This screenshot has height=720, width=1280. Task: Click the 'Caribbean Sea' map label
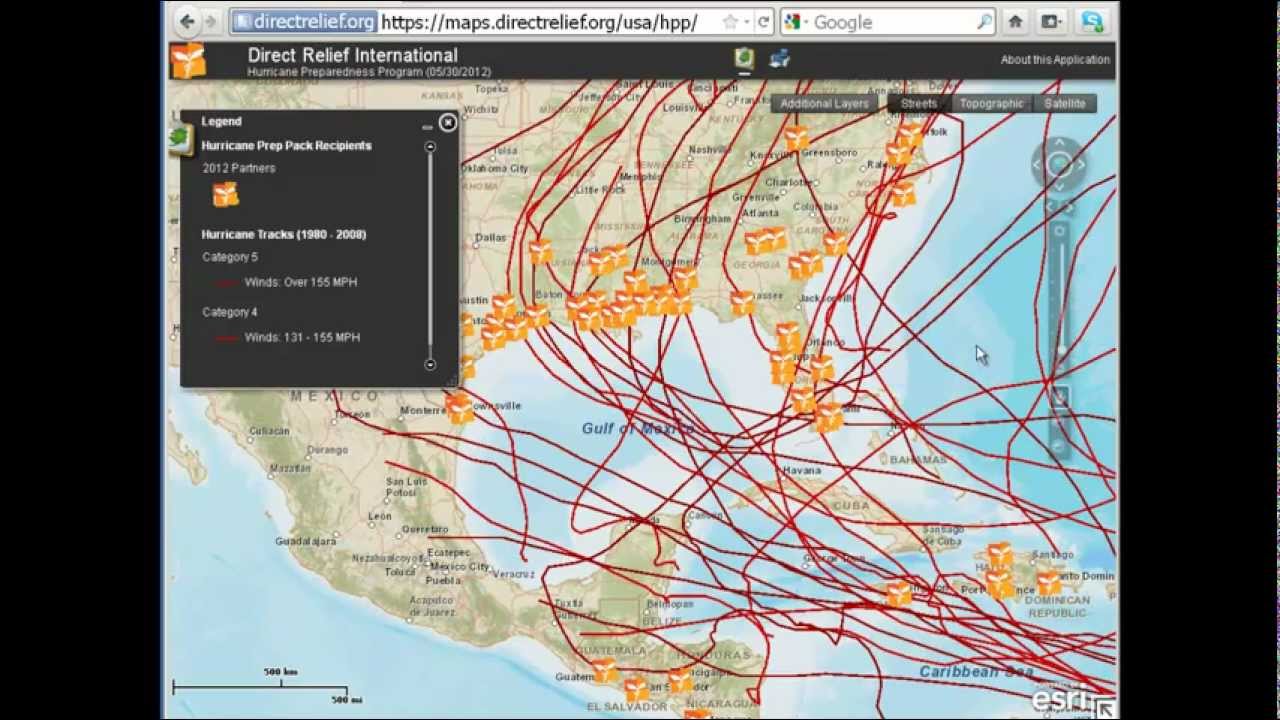point(976,671)
